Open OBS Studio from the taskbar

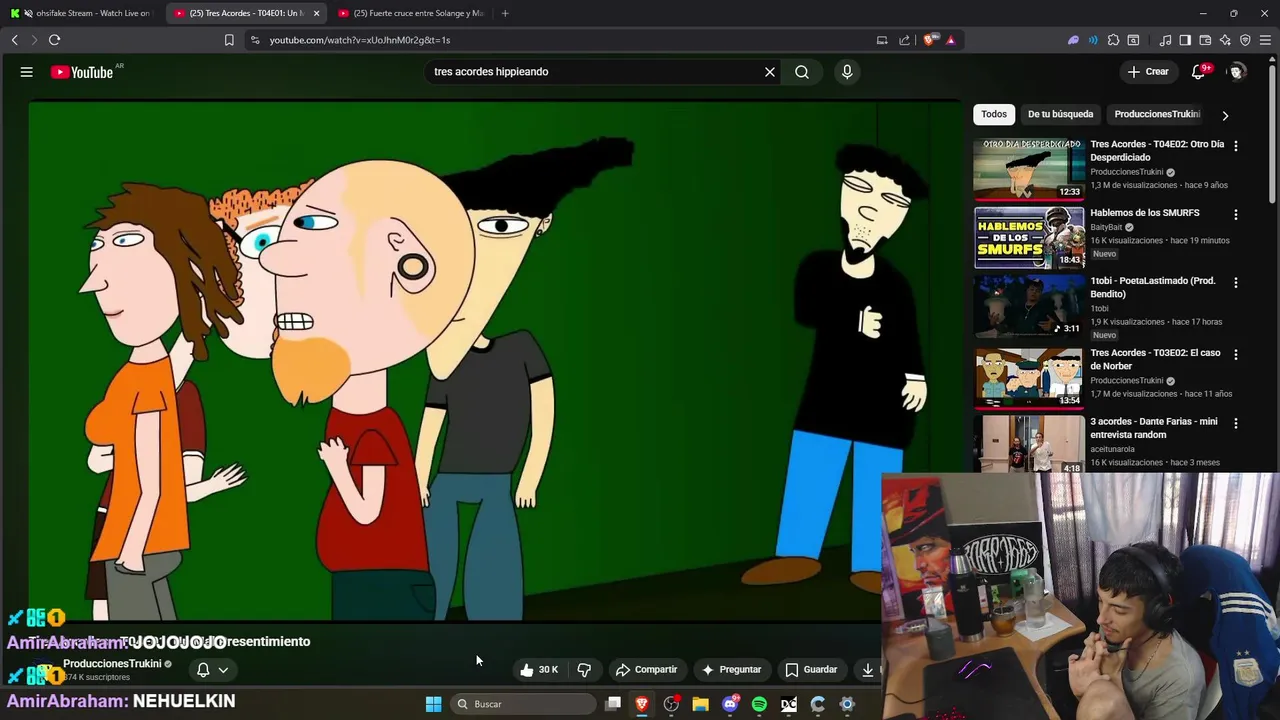coord(671,704)
